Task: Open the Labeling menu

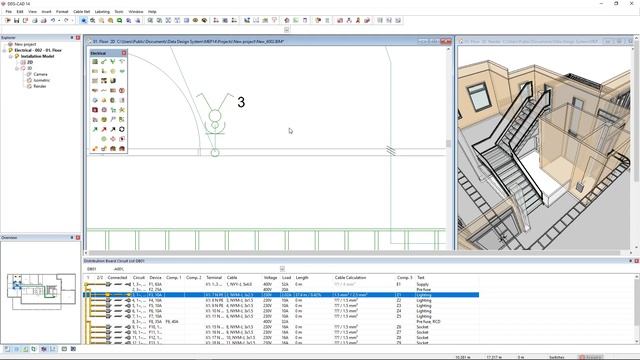Action: tap(102, 12)
